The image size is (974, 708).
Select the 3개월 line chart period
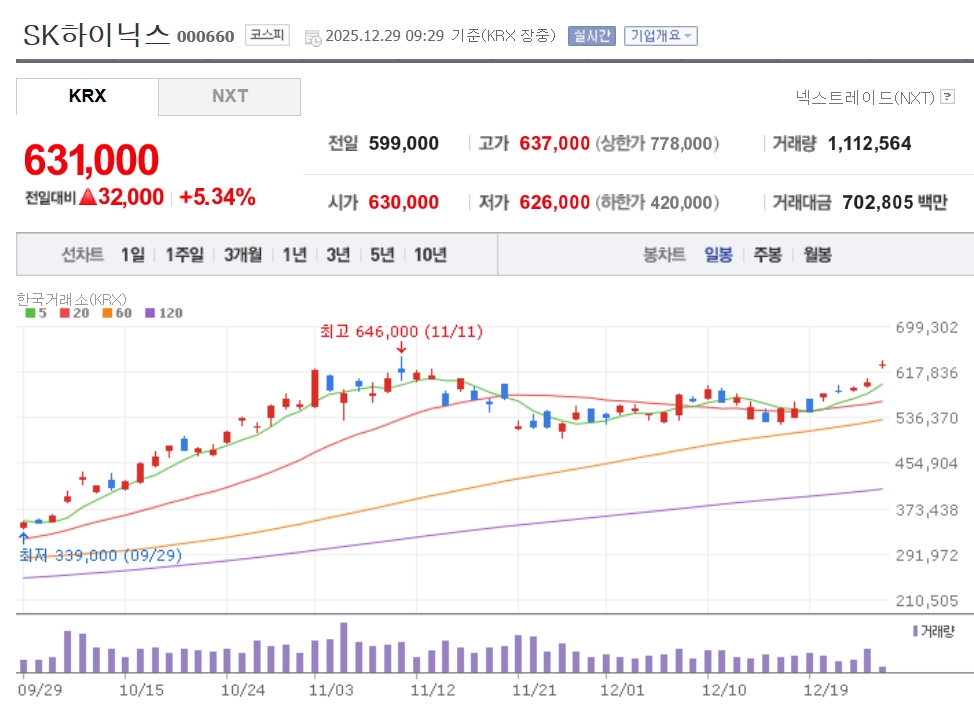pos(243,254)
